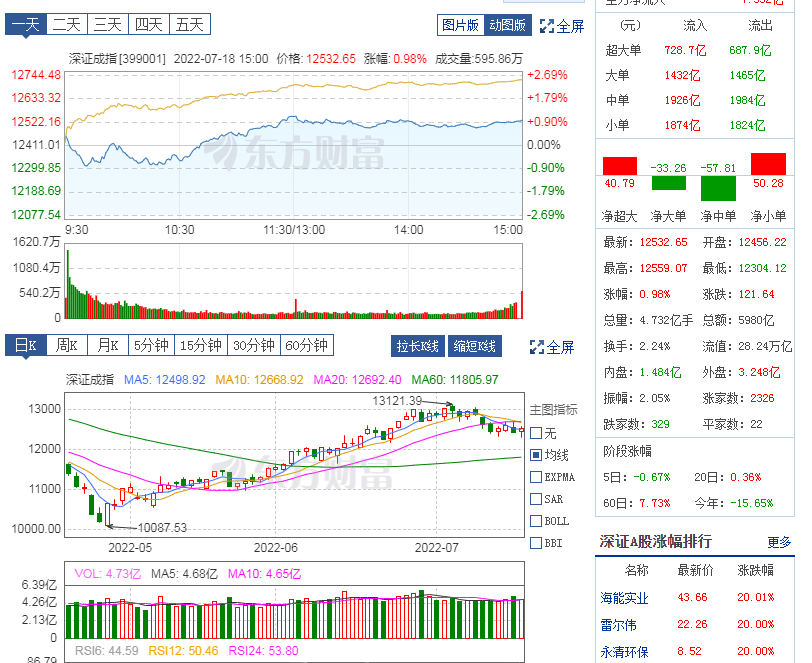Switch to the 30分钟 K-line tab
This screenshot has width=812, height=663.
pos(254,345)
